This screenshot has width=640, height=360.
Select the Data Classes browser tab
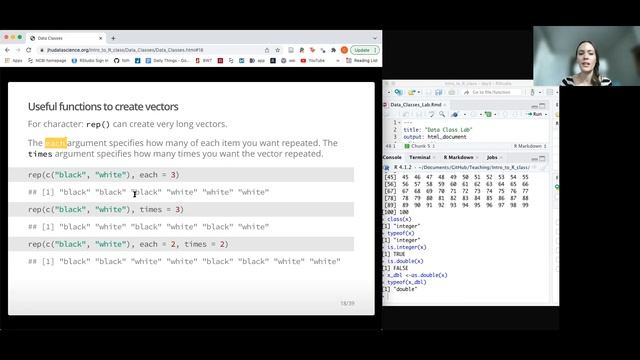(65, 38)
